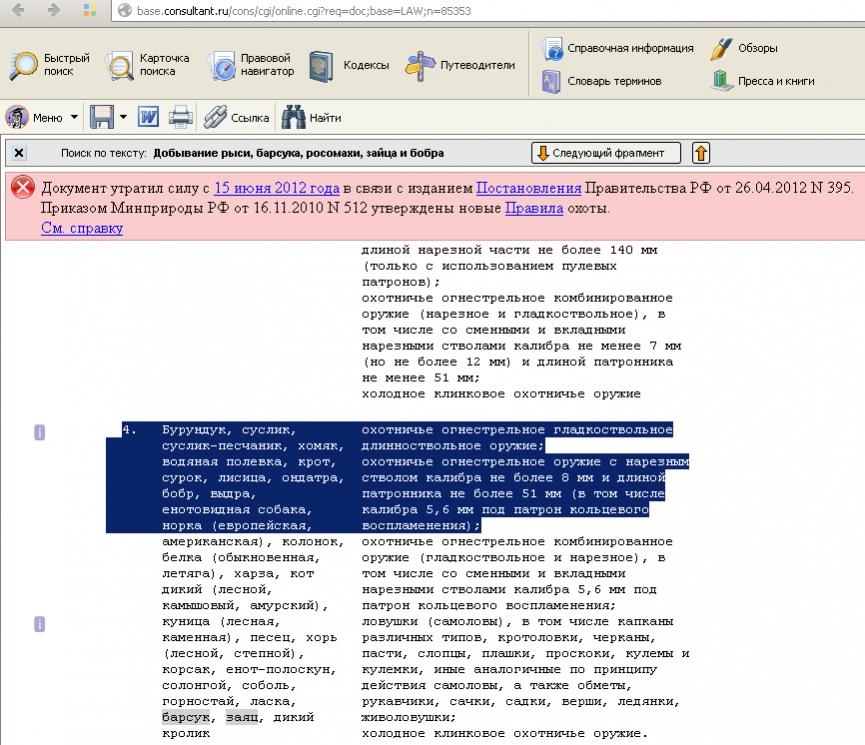Open Правовой навигатор
Screen dimensions: 865x745
click(x=251, y=65)
